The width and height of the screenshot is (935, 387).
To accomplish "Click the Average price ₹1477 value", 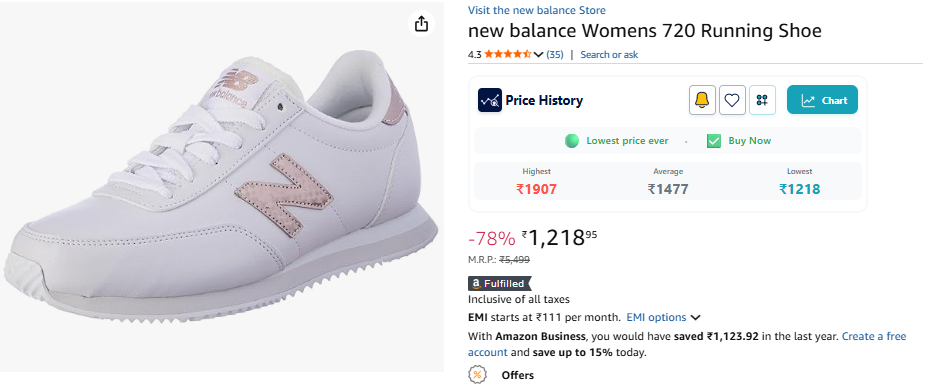I will click(668, 190).
